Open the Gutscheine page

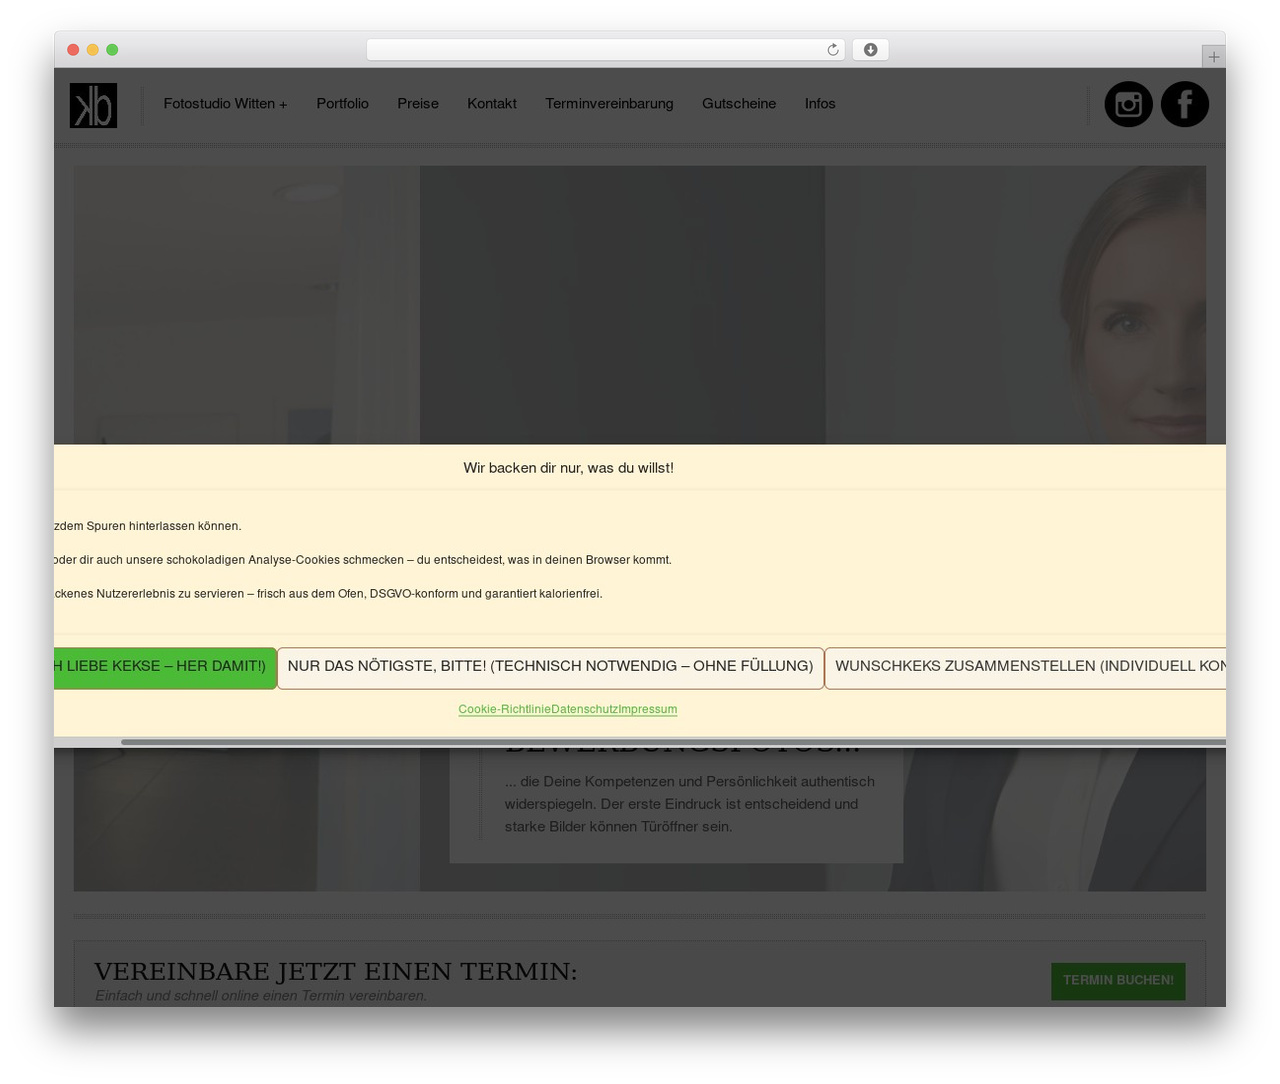[x=739, y=104]
